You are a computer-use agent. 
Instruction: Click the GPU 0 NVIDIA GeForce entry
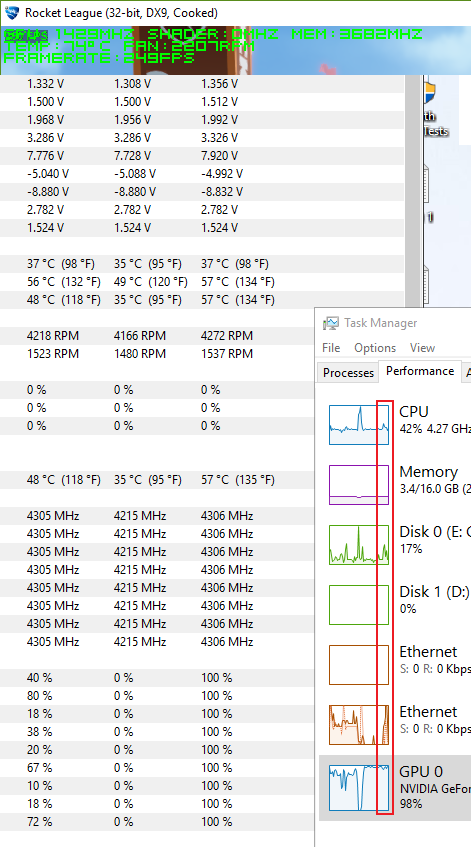click(x=435, y=787)
